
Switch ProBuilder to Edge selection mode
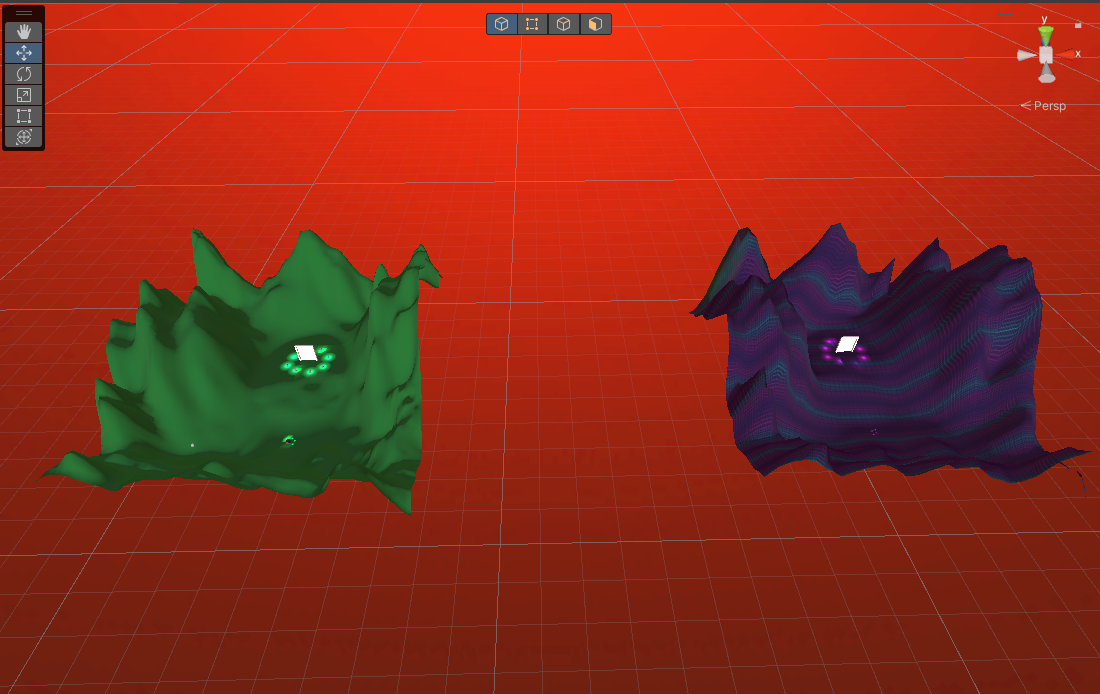click(563, 24)
